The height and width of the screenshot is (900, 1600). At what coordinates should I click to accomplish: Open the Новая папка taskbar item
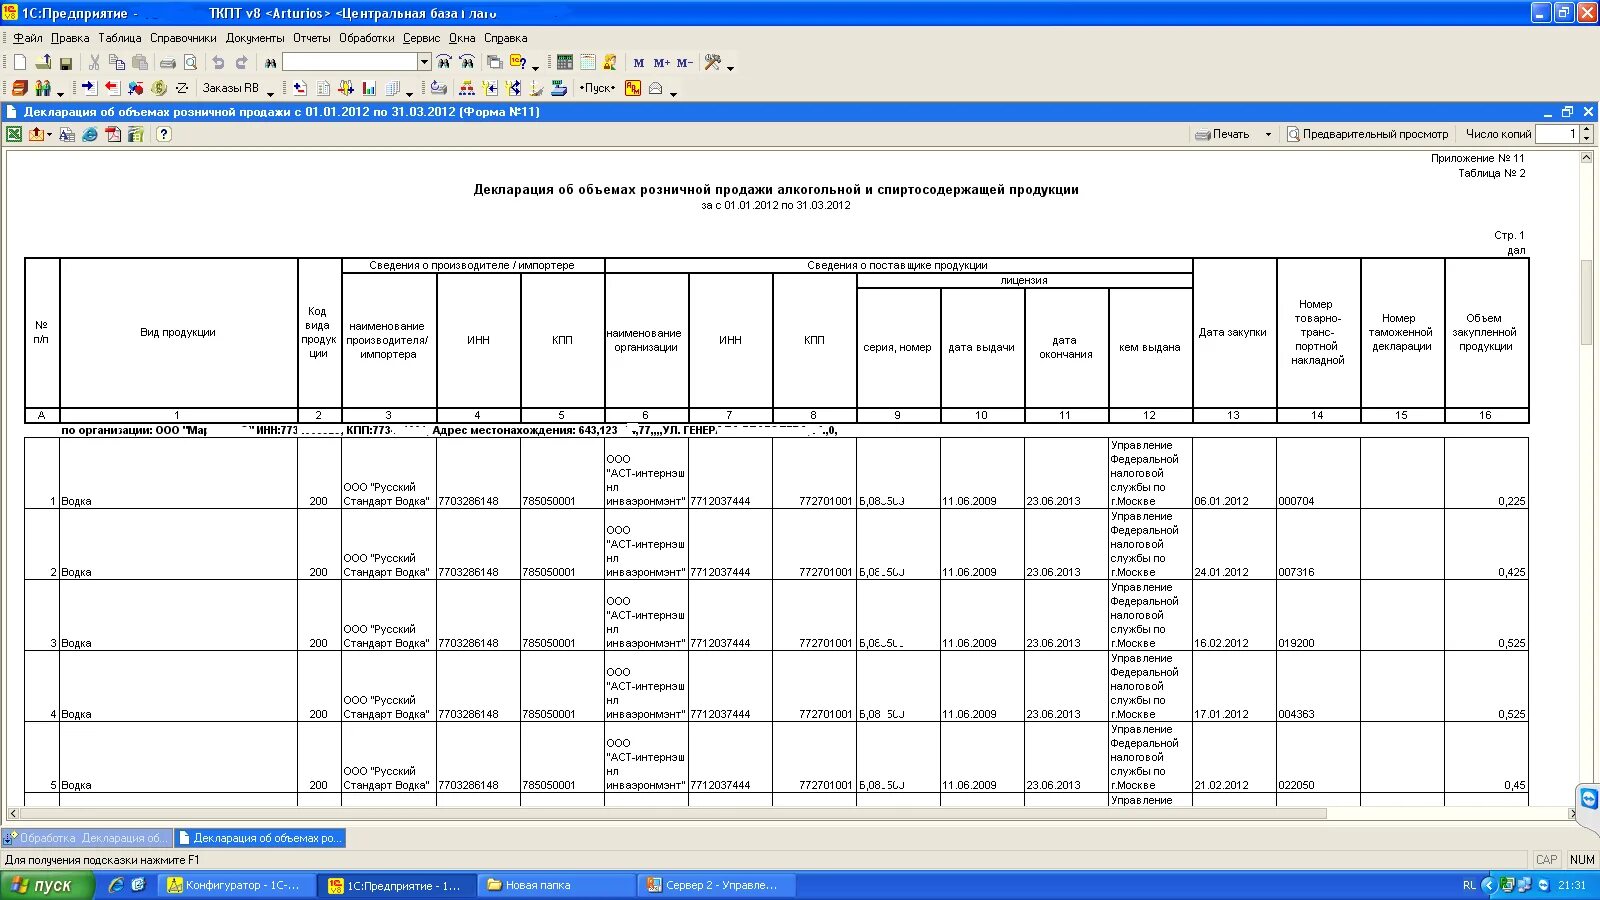(x=558, y=885)
